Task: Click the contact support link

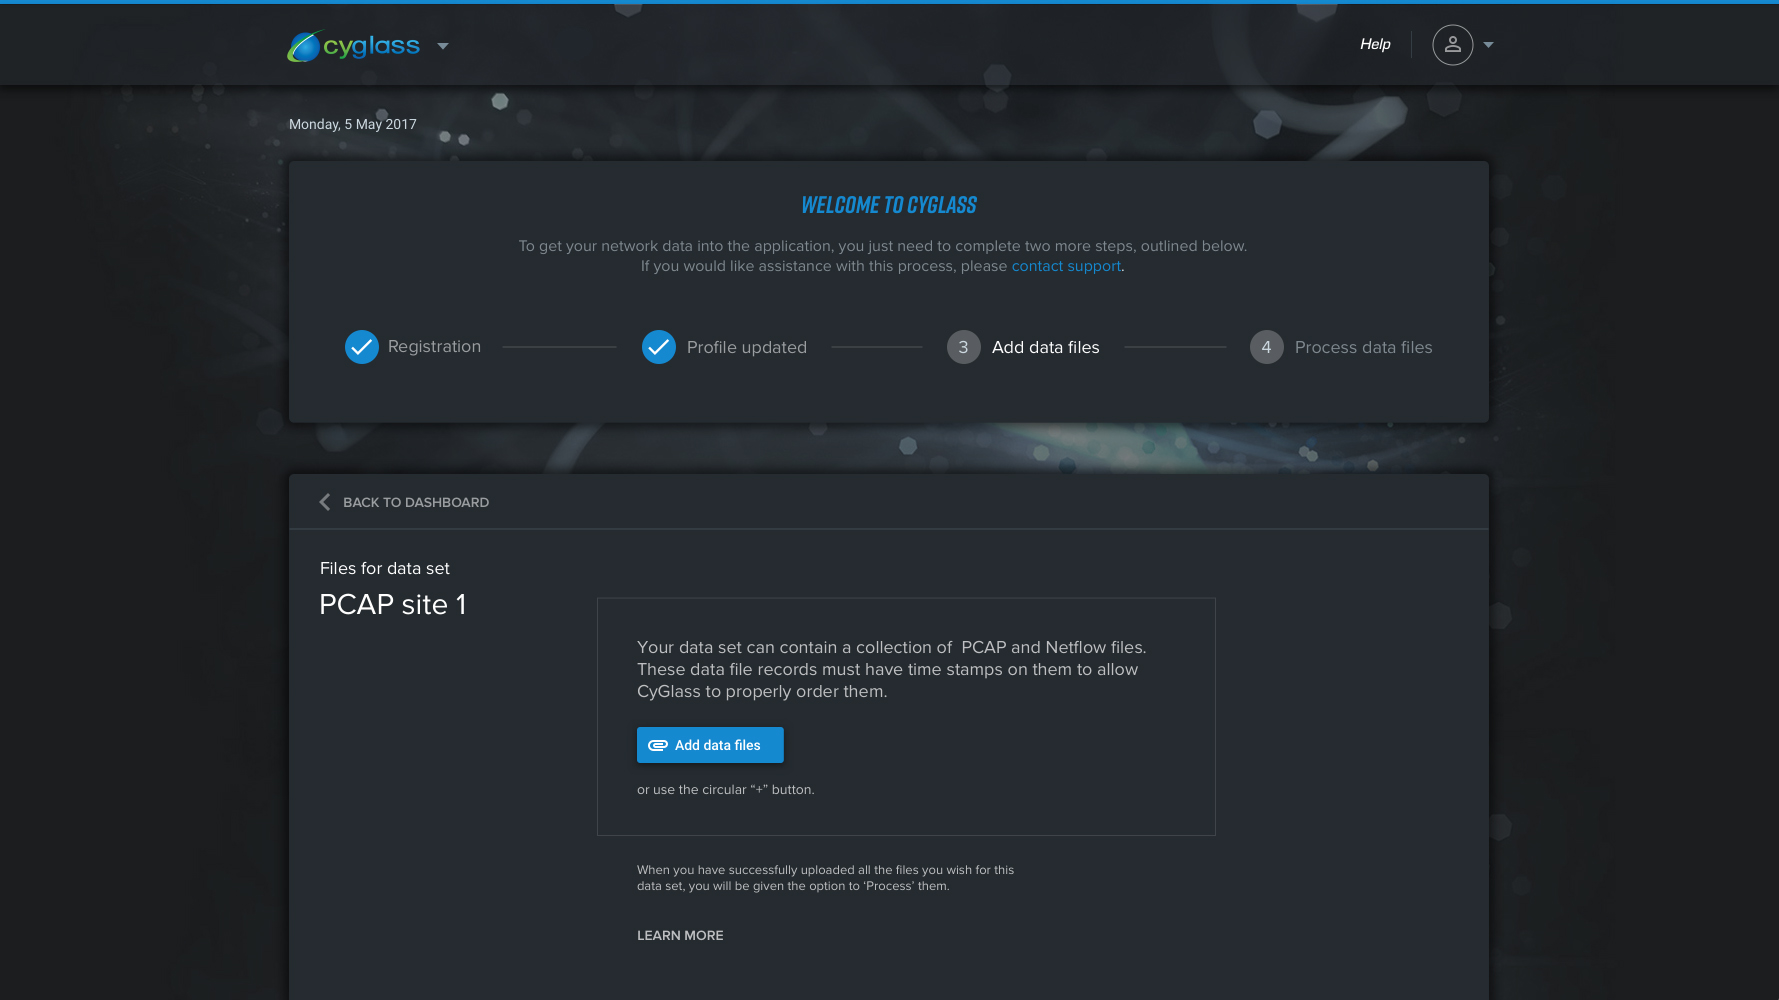Action: click(1066, 266)
